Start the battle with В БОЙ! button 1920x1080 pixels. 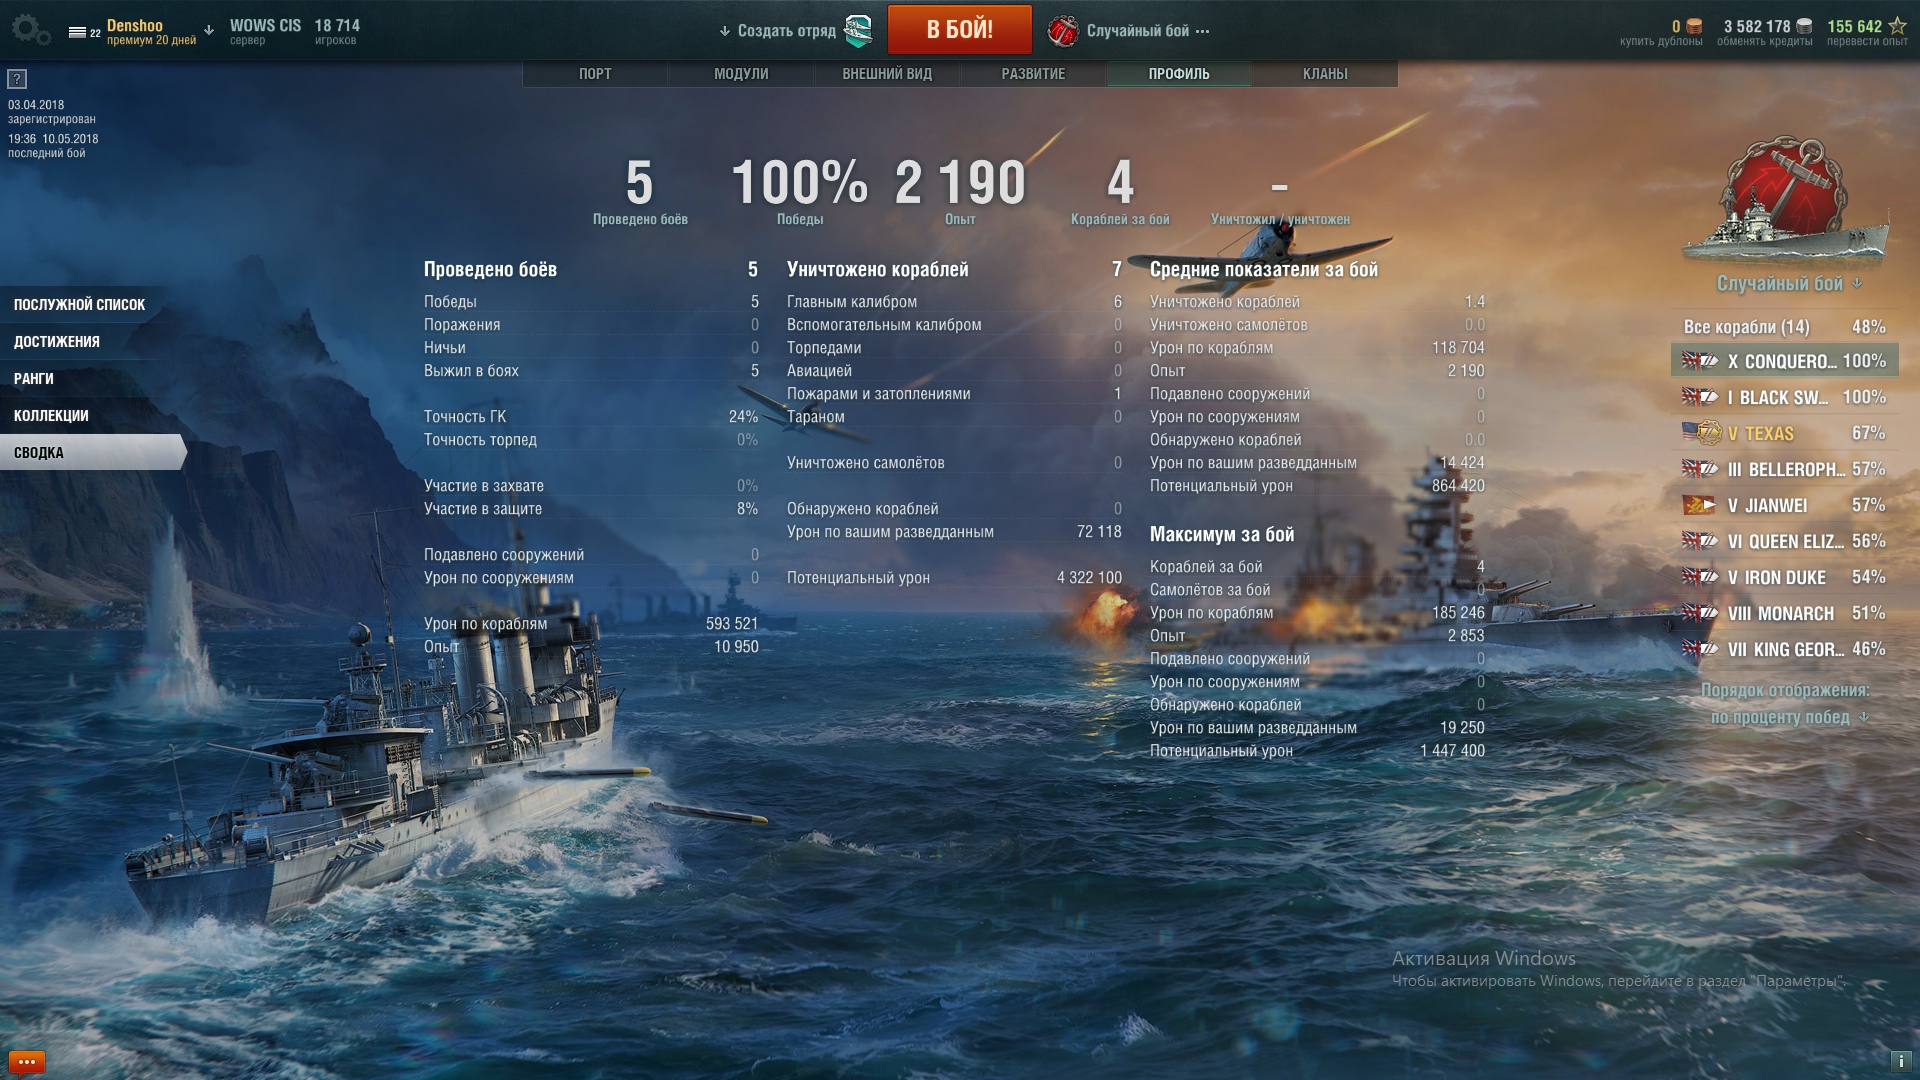[x=959, y=30]
